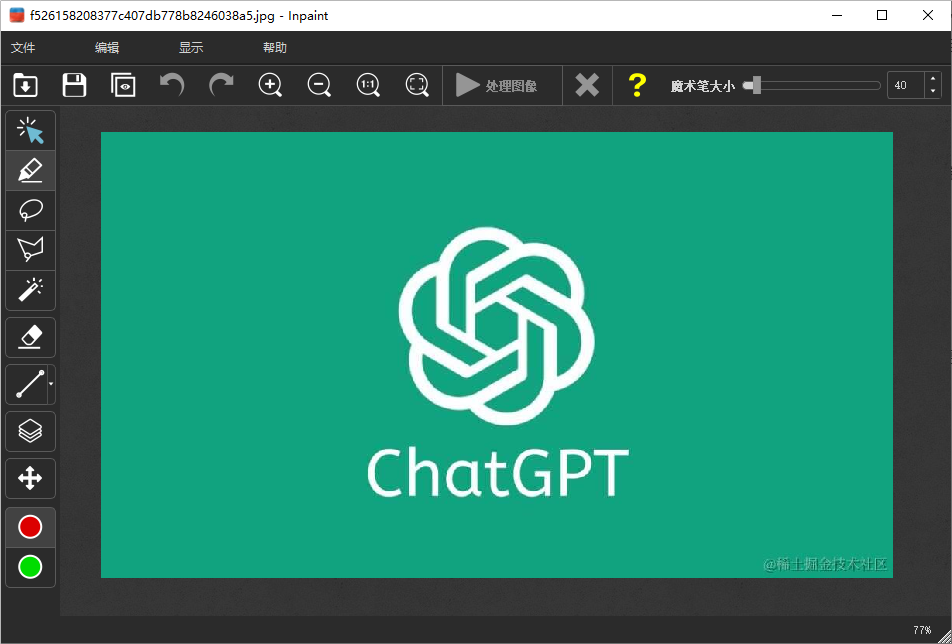Enable the Move tool
This screenshot has height=644, width=952.
click(31, 479)
